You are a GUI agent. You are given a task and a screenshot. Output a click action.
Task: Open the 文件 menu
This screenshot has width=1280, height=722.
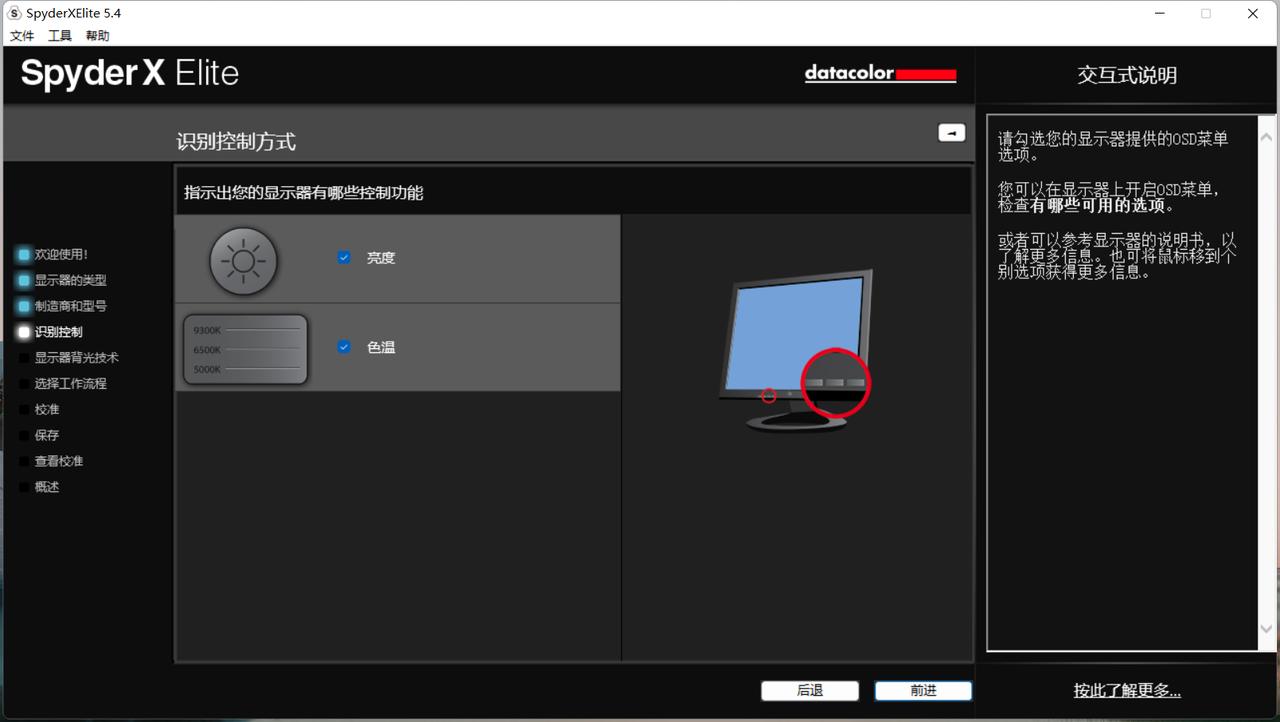22,36
